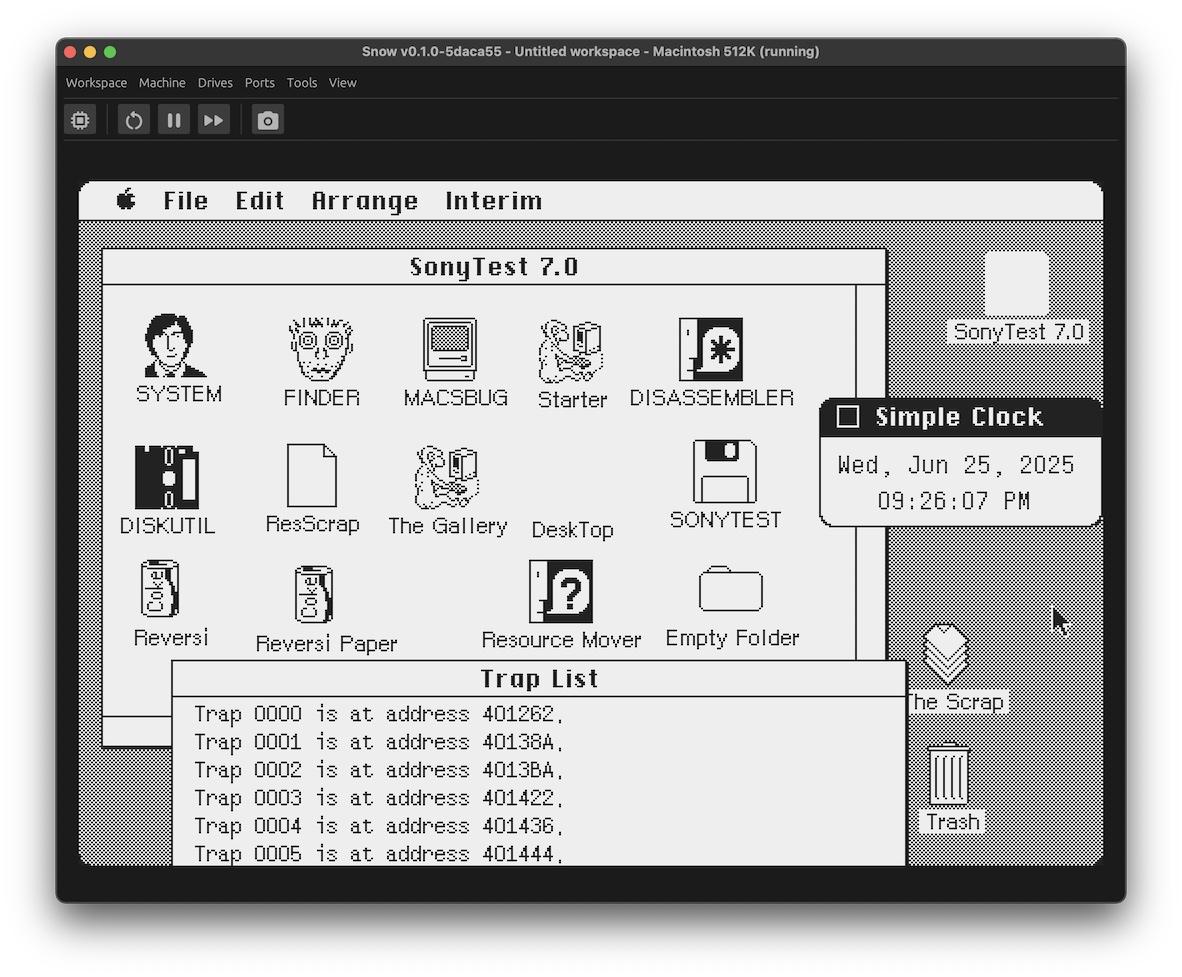
Task: Click the SonyTest 7.0 window title bar
Action: (x=494, y=267)
